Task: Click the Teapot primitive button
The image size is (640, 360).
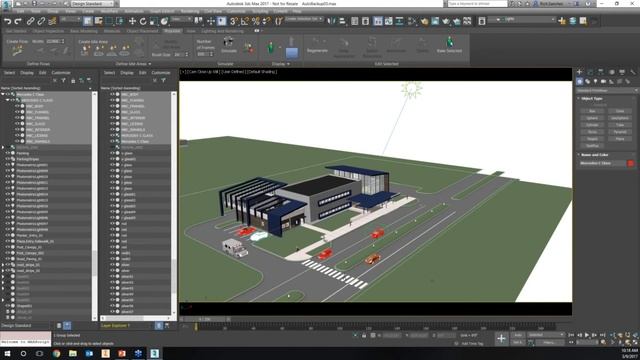Action: [x=592, y=139]
